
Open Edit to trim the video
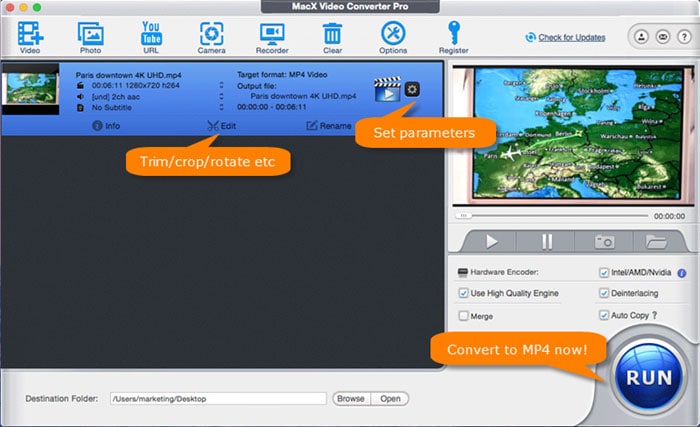click(222, 126)
